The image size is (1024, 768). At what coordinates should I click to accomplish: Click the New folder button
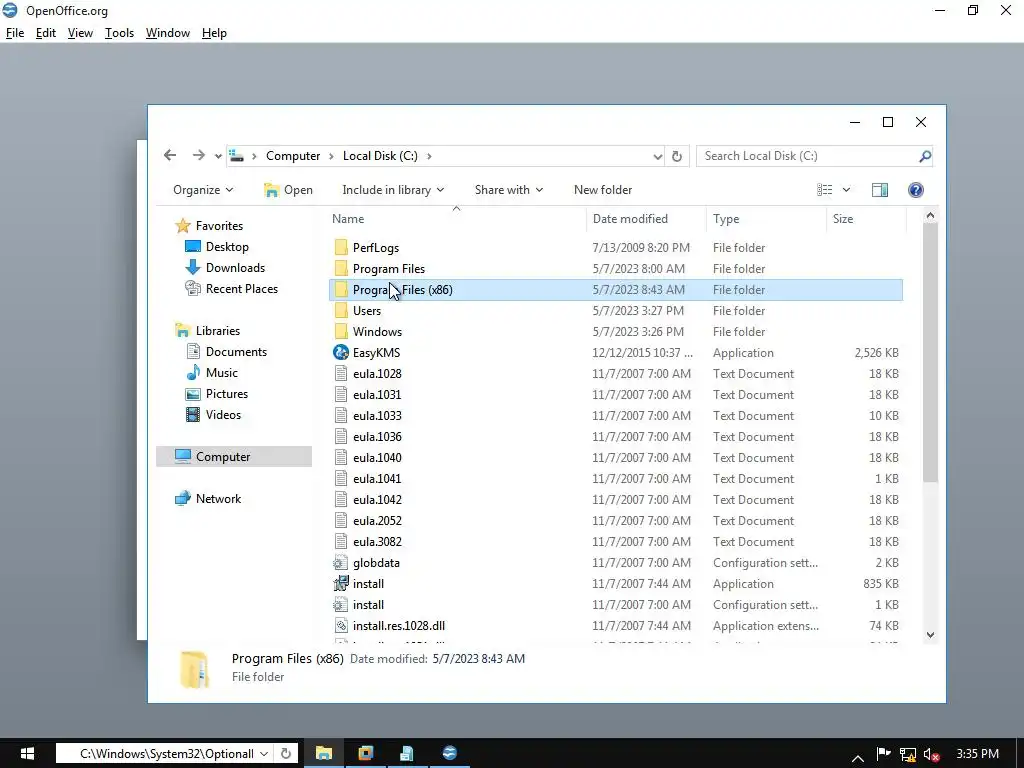(603, 190)
